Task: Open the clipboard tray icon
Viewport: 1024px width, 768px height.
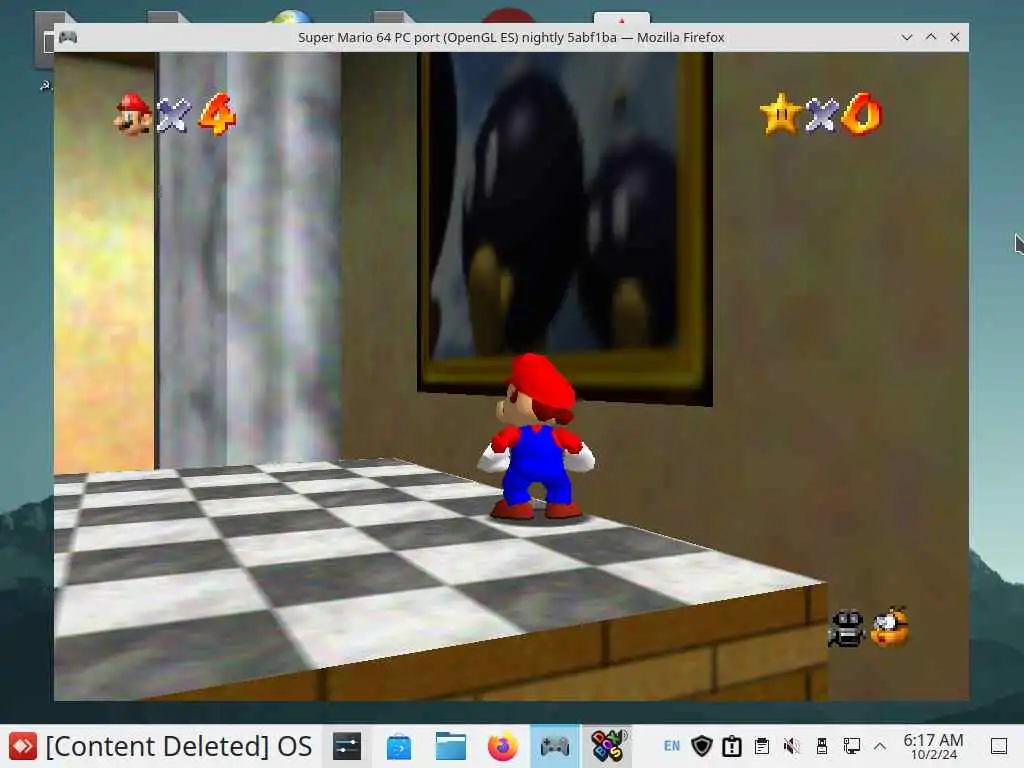Action: [761, 746]
